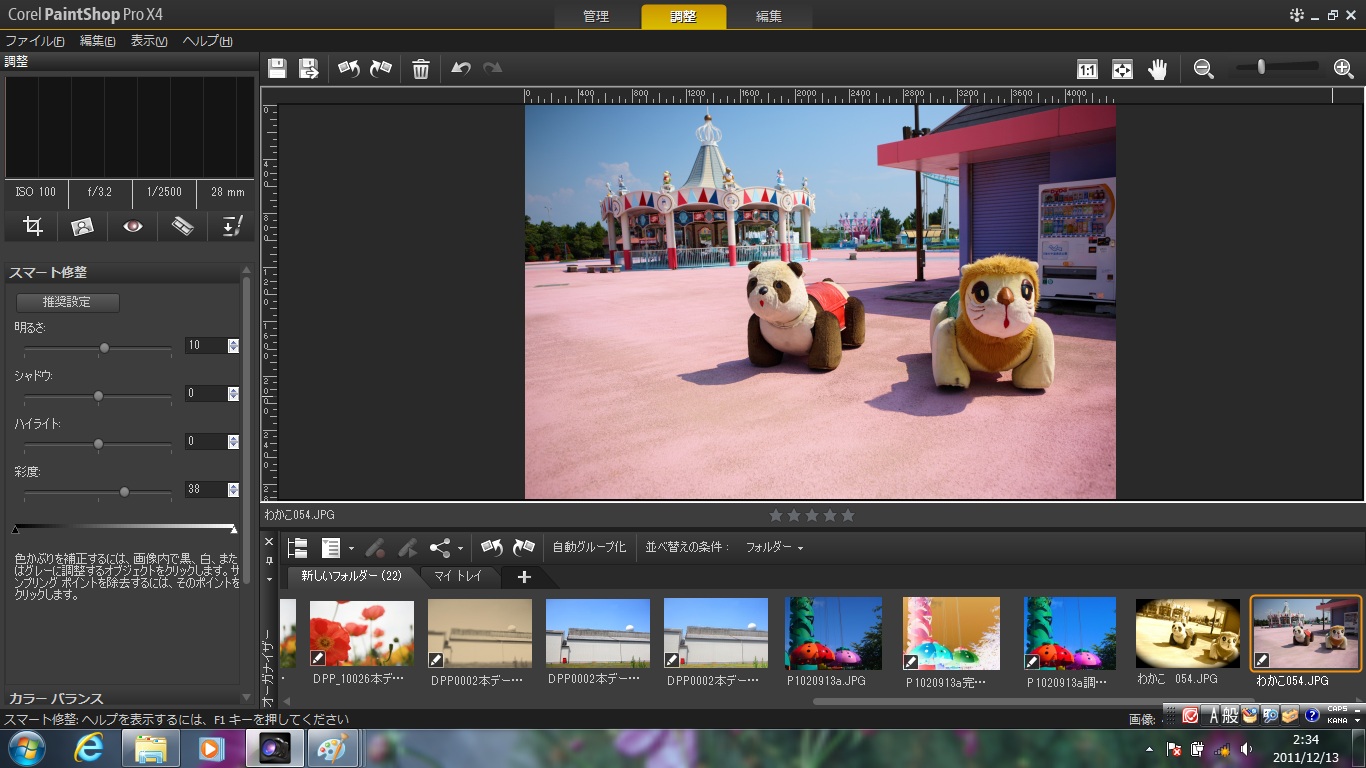Open the ファイル menu
This screenshot has height=768, width=1366.
35,41
